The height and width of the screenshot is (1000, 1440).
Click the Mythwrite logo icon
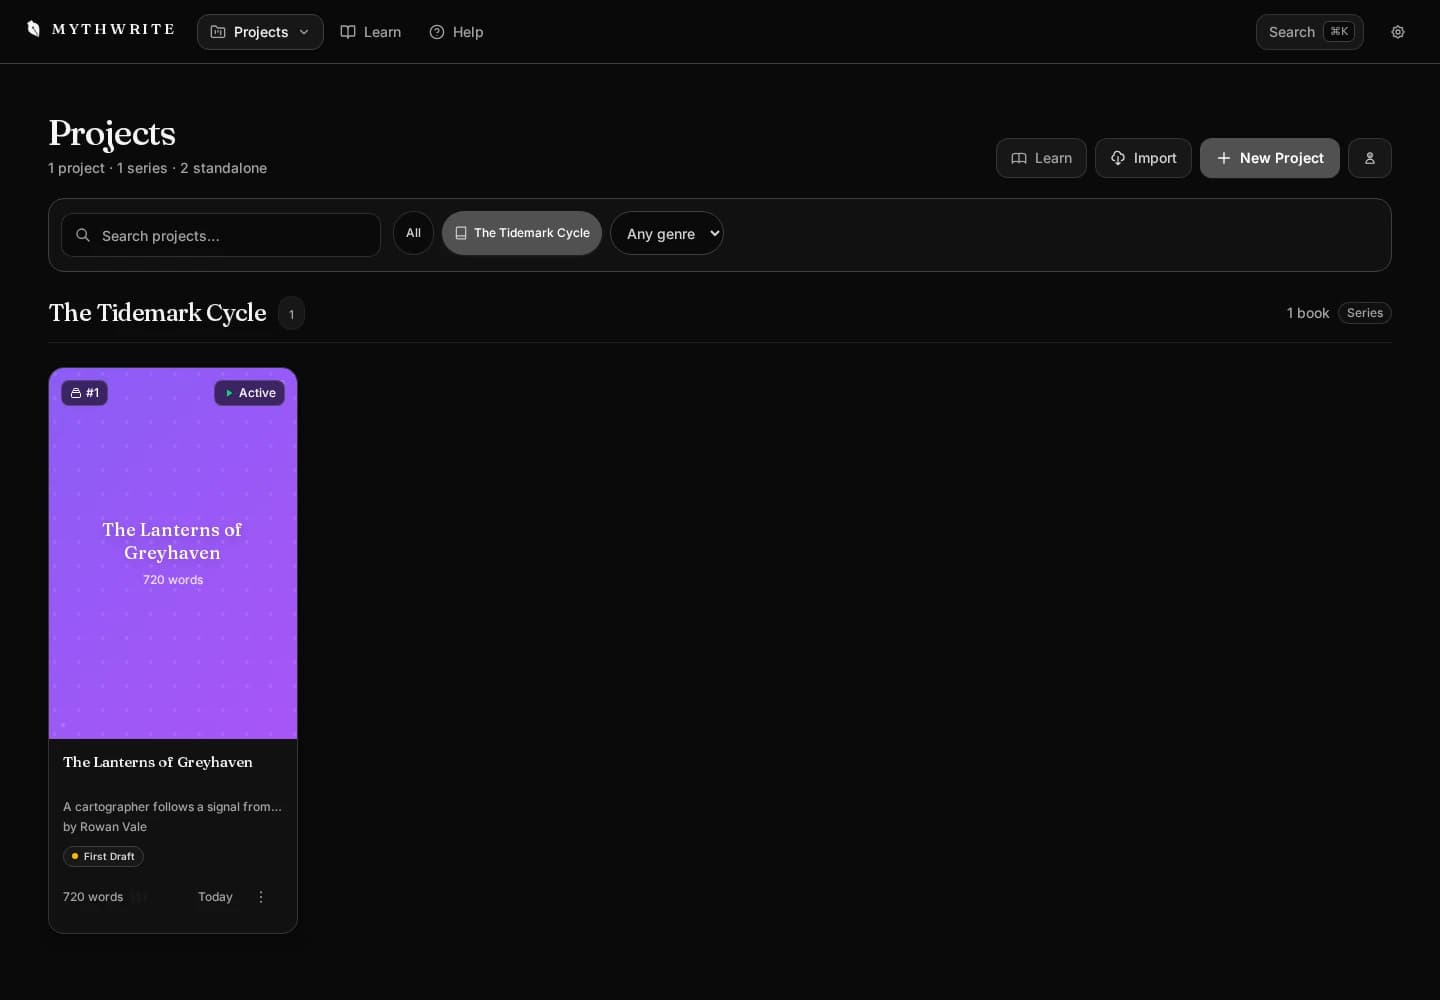tap(33, 29)
